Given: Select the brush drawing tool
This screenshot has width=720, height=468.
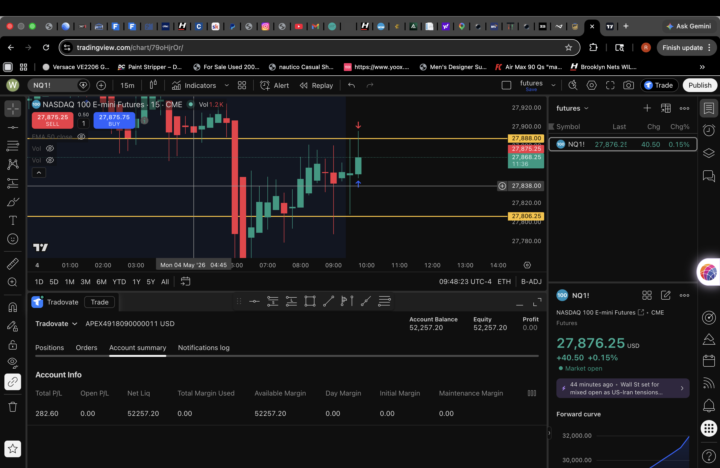Looking at the screenshot, I should (x=13, y=202).
